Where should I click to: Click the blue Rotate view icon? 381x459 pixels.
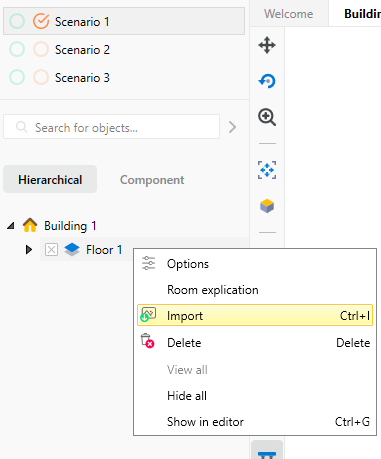click(267, 81)
